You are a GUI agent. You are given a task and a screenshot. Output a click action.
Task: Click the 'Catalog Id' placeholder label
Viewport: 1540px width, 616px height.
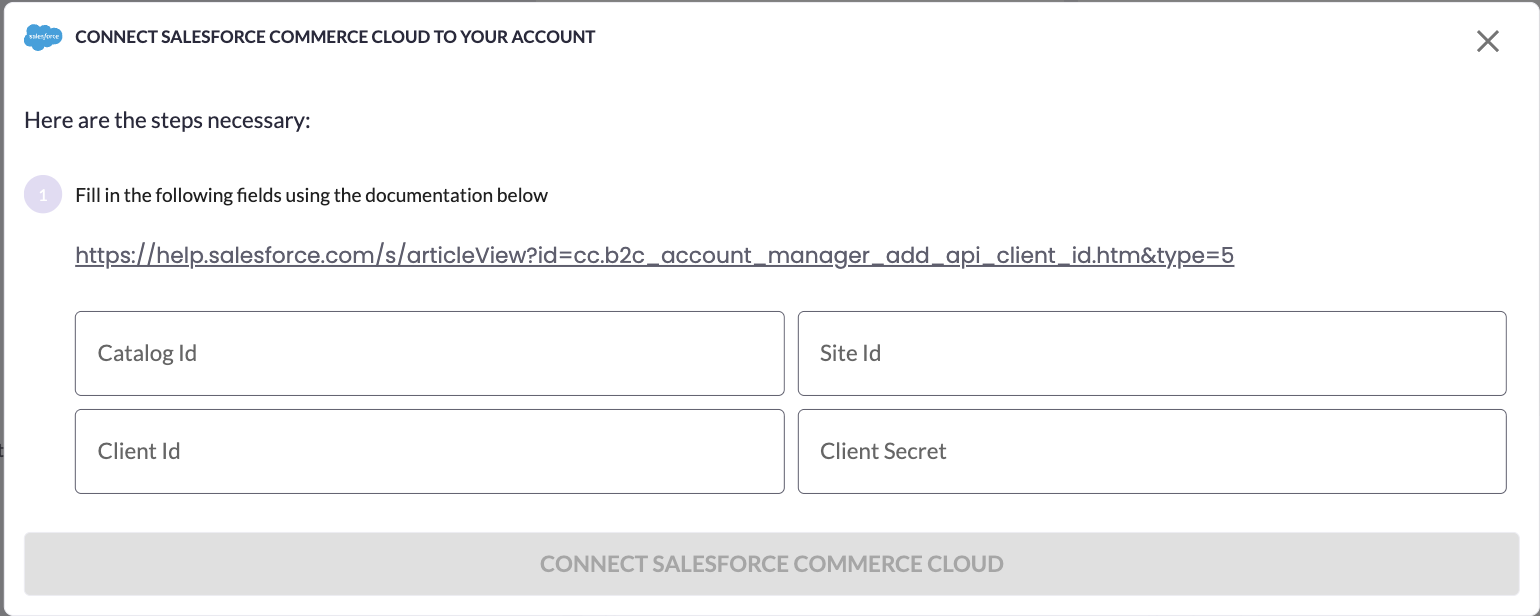(147, 353)
